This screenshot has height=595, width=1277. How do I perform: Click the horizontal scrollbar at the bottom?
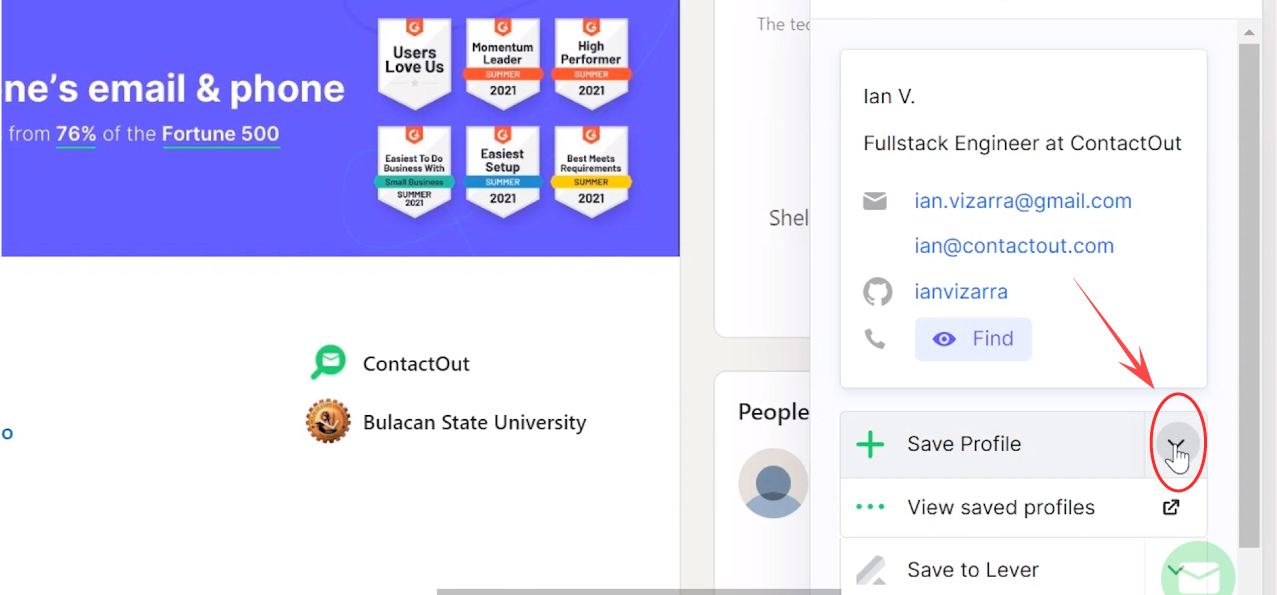(639, 591)
